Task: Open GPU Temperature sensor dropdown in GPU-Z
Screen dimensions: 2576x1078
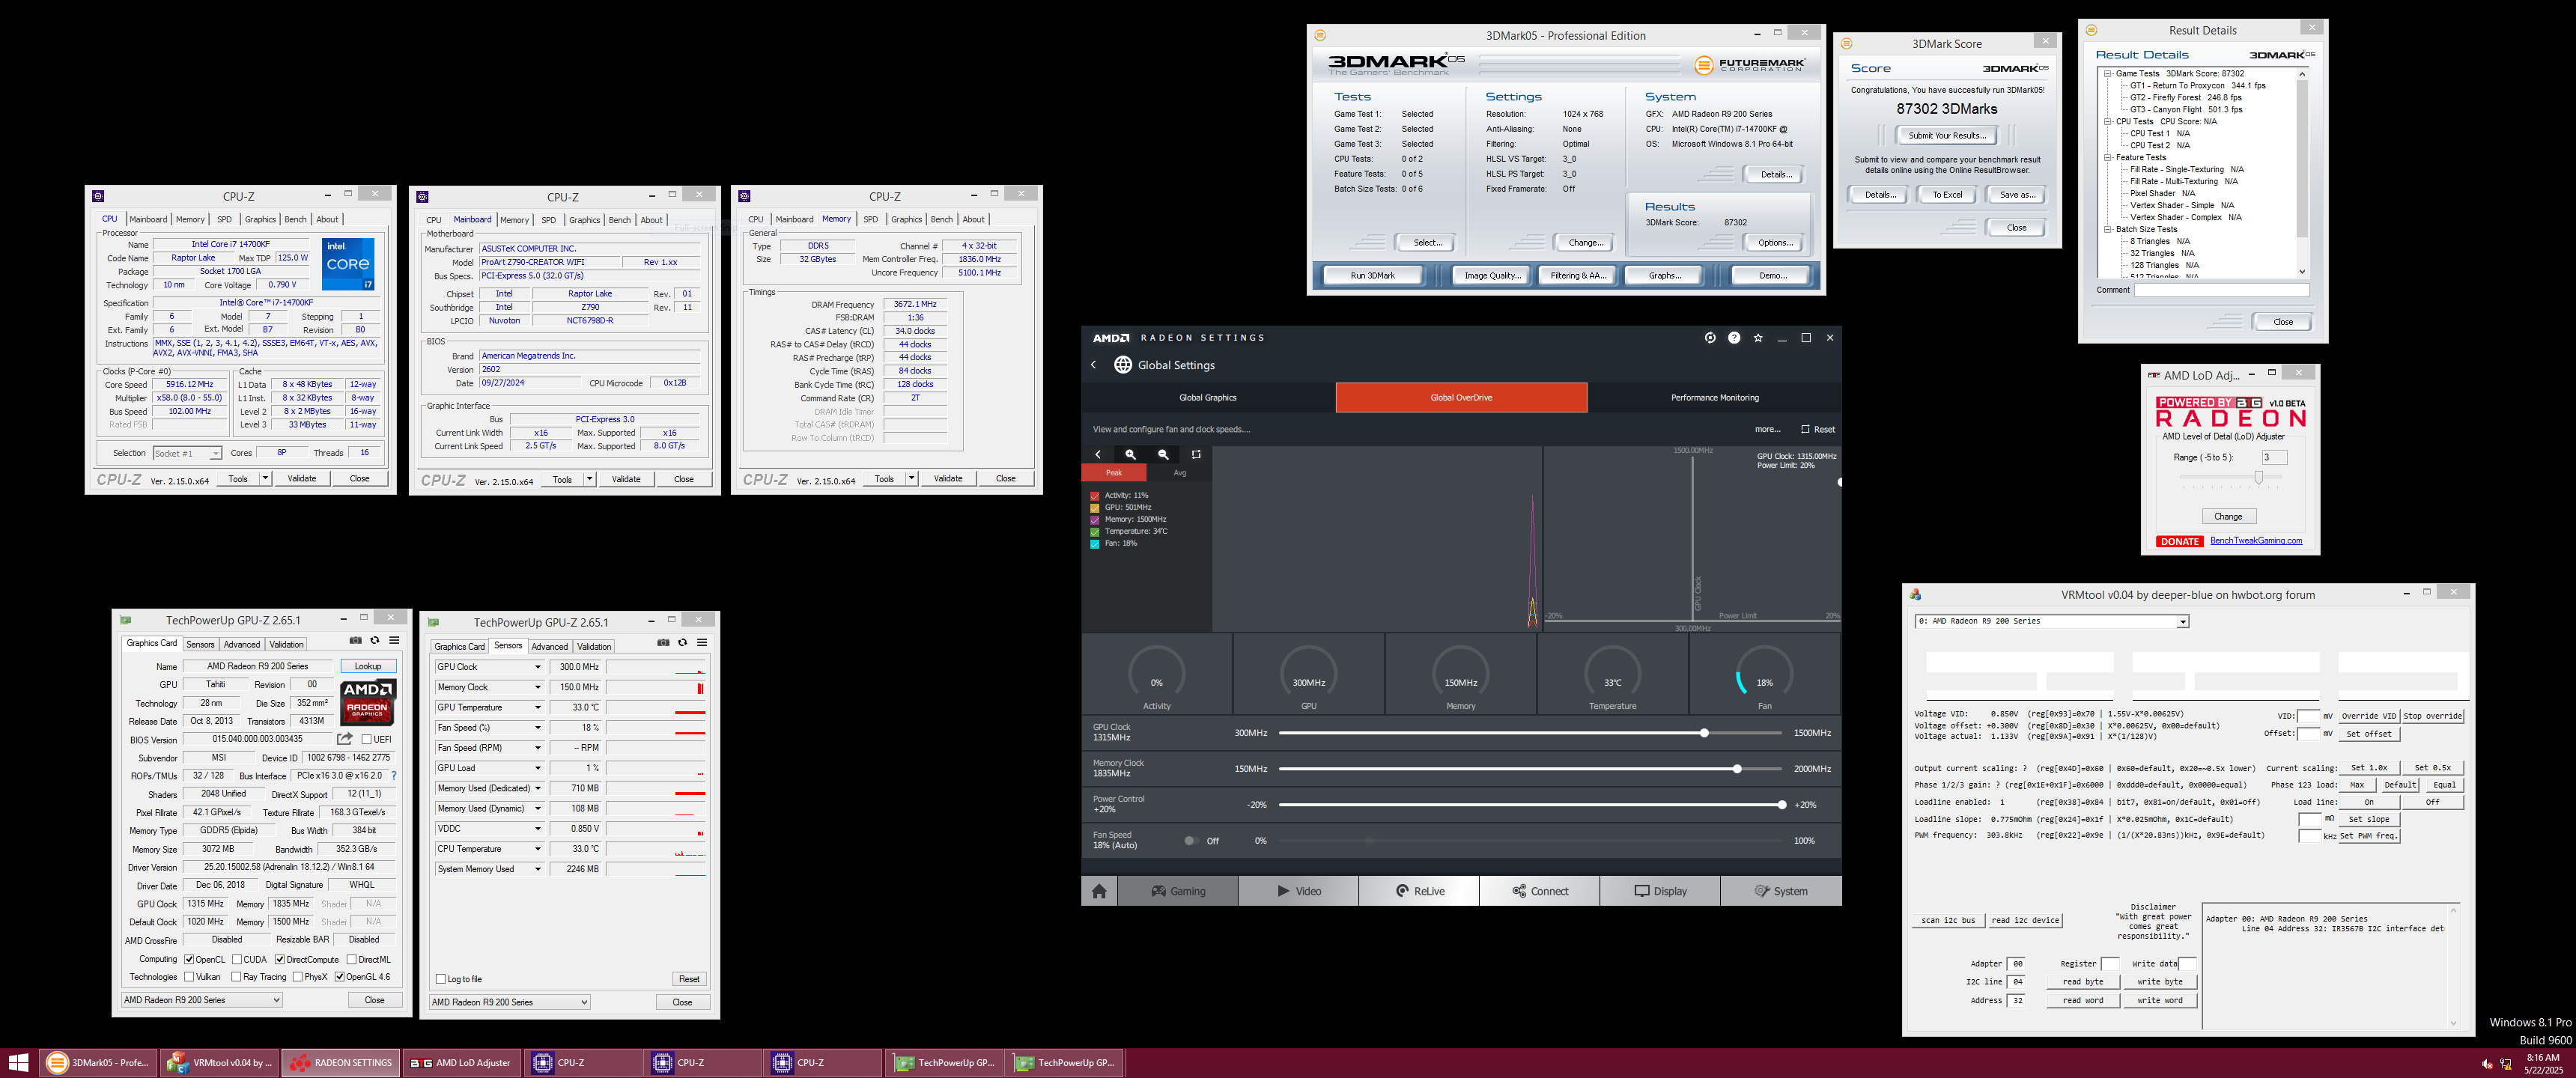Action: pyautogui.click(x=537, y=707)
